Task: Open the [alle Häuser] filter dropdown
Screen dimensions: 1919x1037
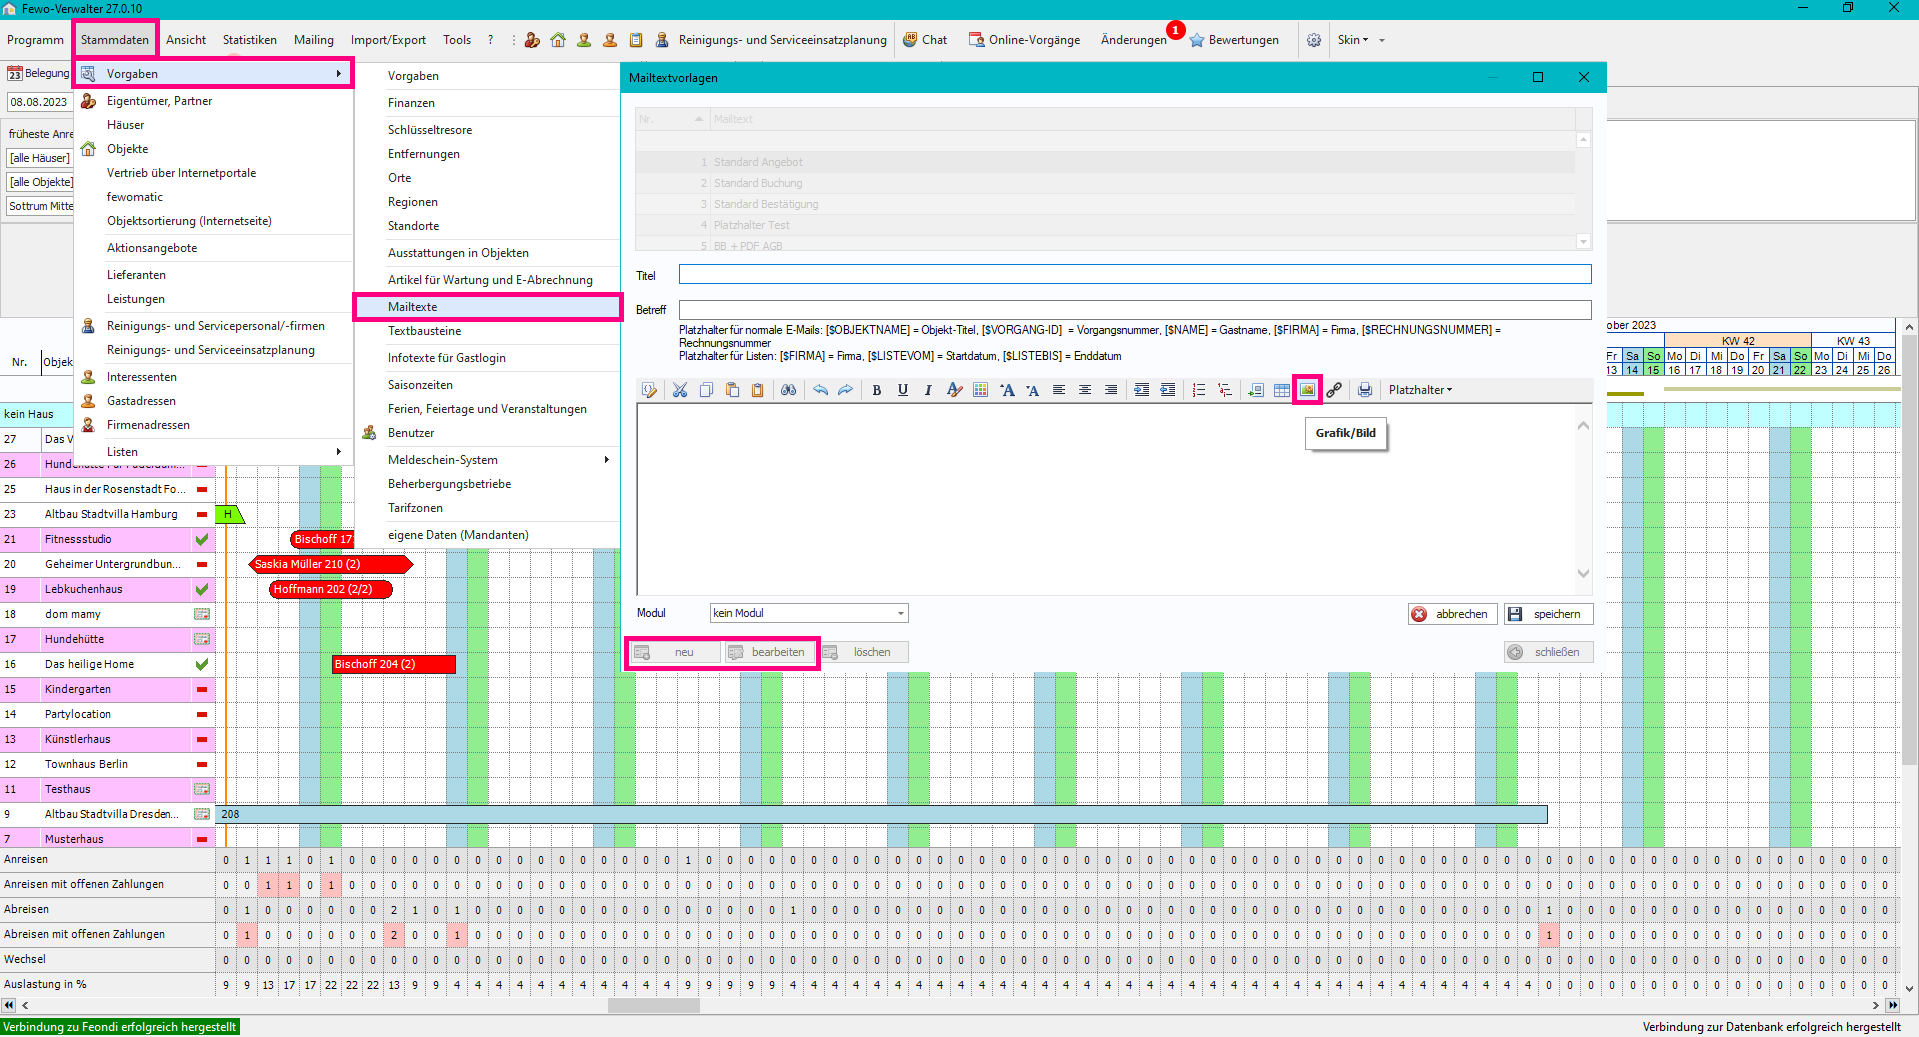Action: 40,158
